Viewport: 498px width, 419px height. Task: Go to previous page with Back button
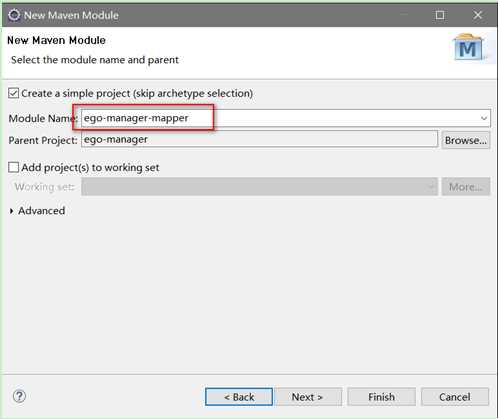point(239,397)
